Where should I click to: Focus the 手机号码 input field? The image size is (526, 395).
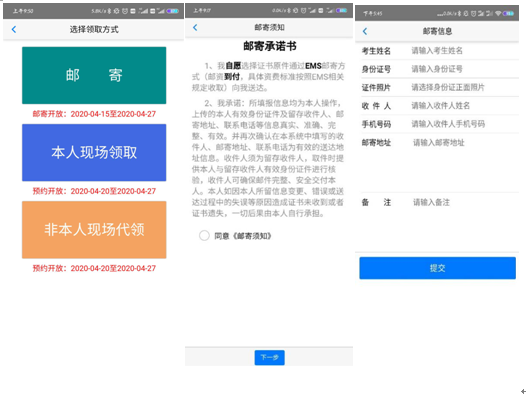pyautogui.click(x=464, y=124)
